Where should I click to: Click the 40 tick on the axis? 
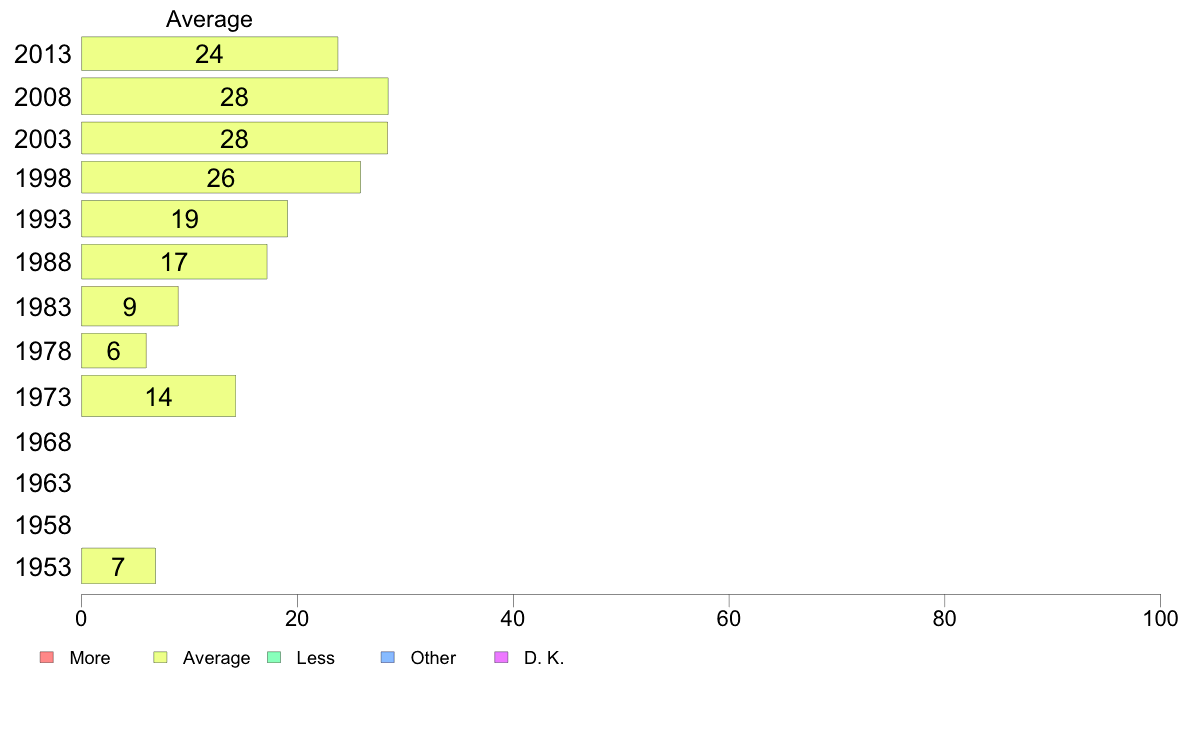coord(513,619)
